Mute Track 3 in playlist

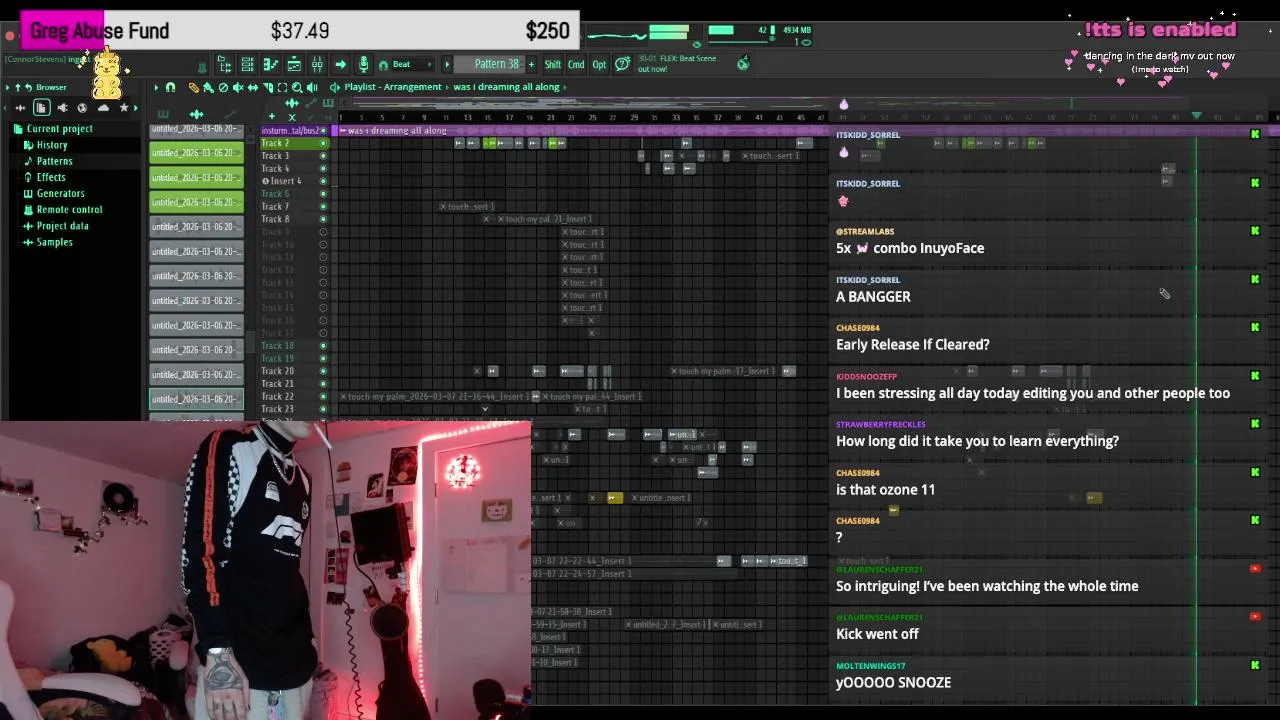pyautogui.click(x=323, y=156)
